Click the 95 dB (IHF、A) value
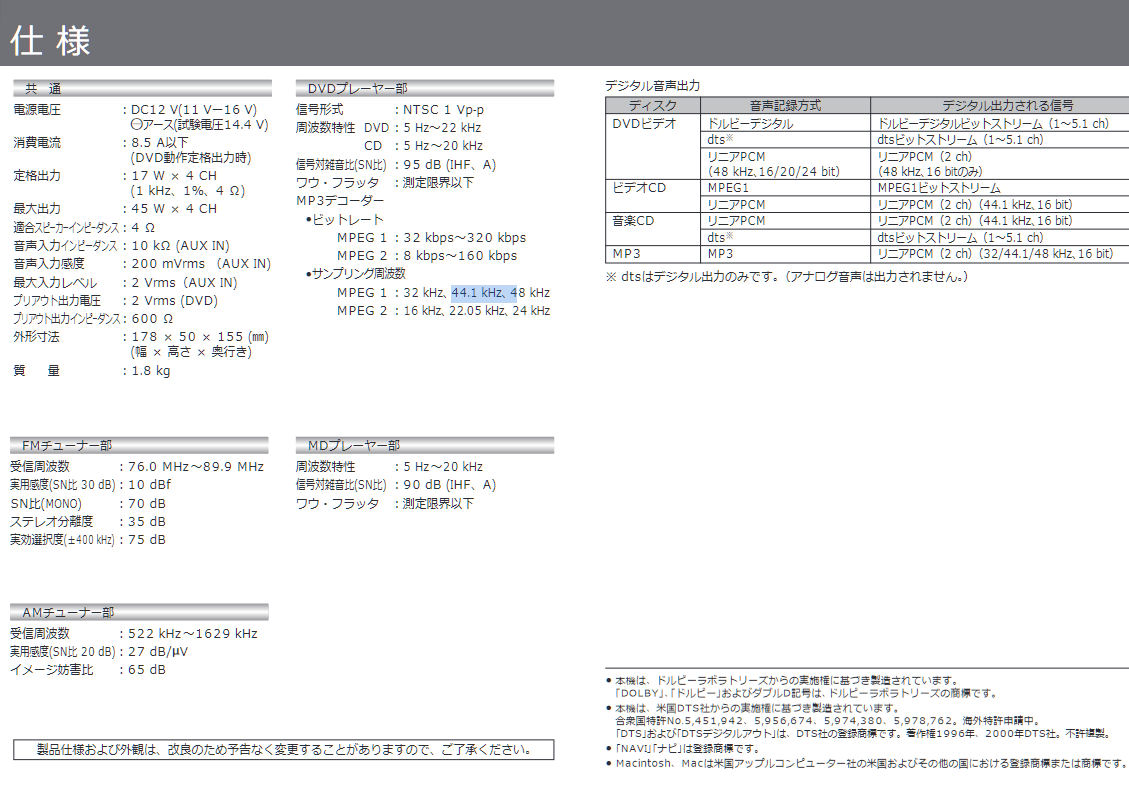The height and width of the screenshot is (810, 1129). (449, 164)
